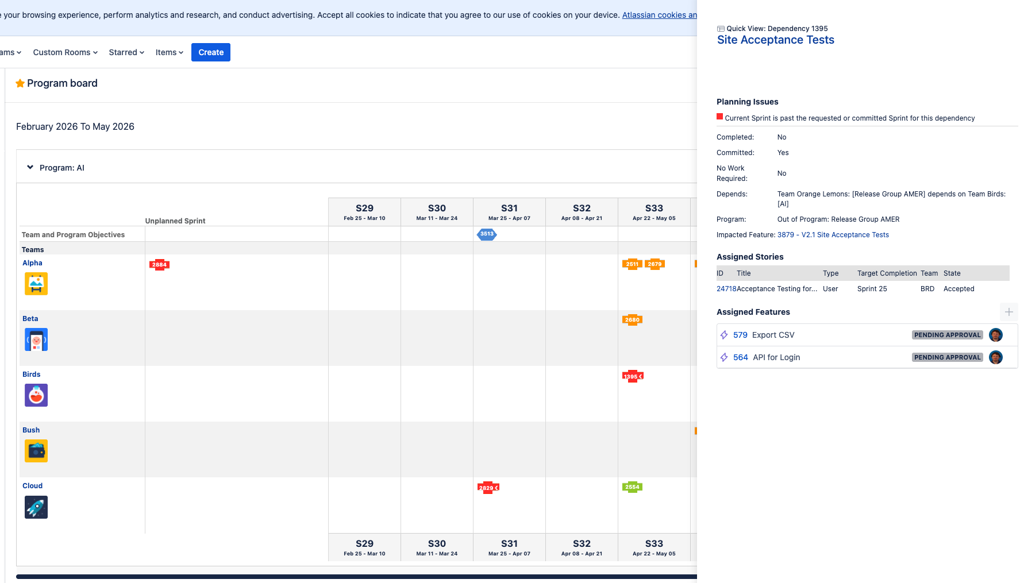Open red dependency 2829 in Cloud row
This screenshot has width=1024, height=583.
point(488,488)
